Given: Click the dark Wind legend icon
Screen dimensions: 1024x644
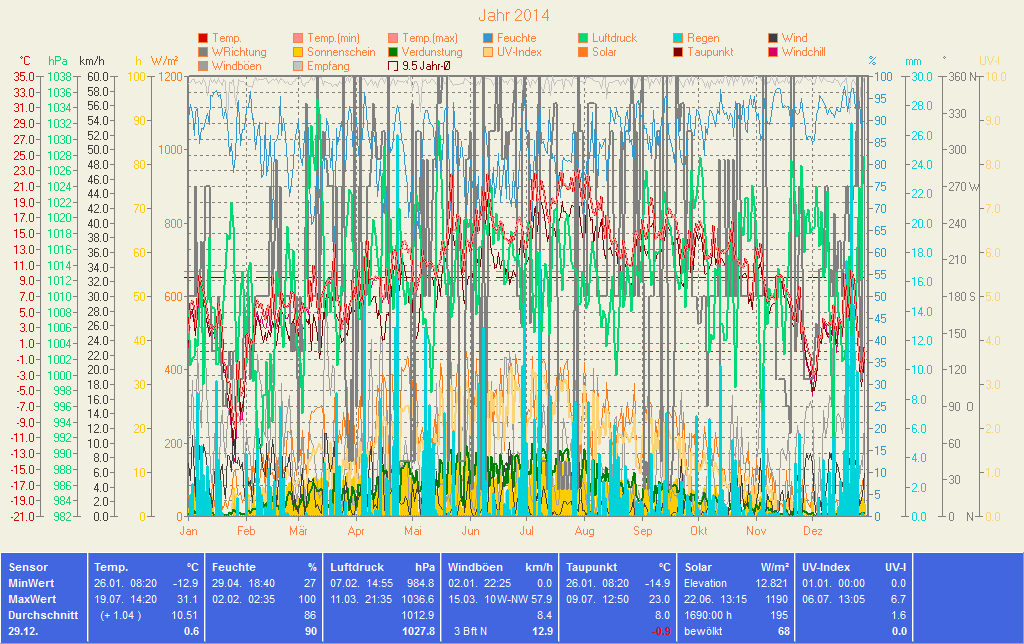Looking at the screenshot, I should [773, 38].
